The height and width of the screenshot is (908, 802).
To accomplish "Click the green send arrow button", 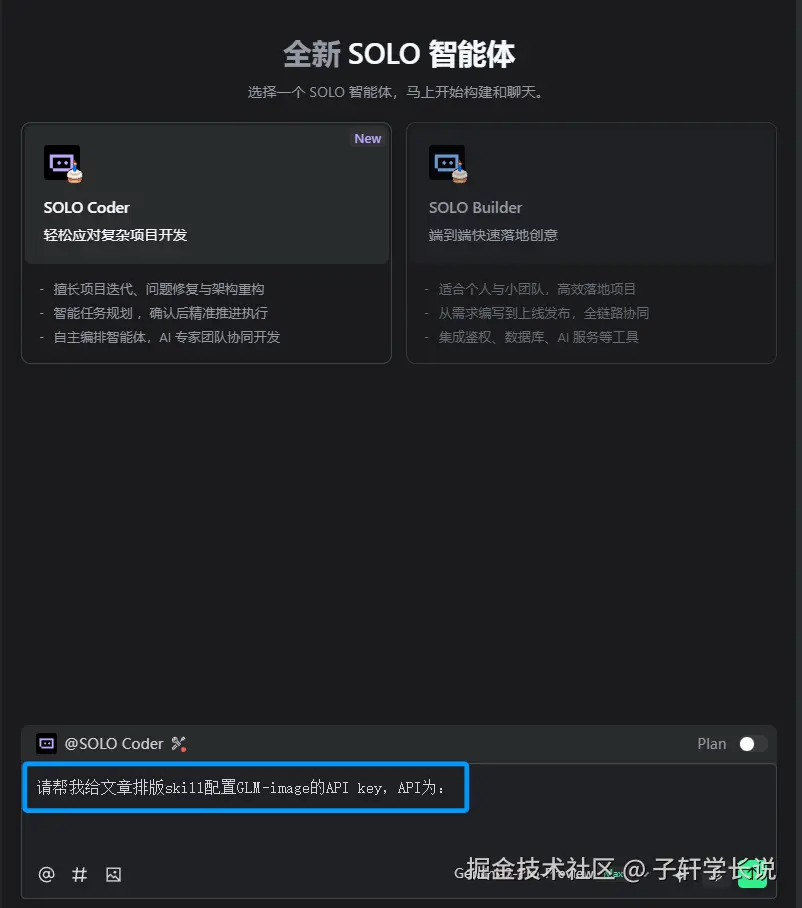I will click(x=752, y=874).
